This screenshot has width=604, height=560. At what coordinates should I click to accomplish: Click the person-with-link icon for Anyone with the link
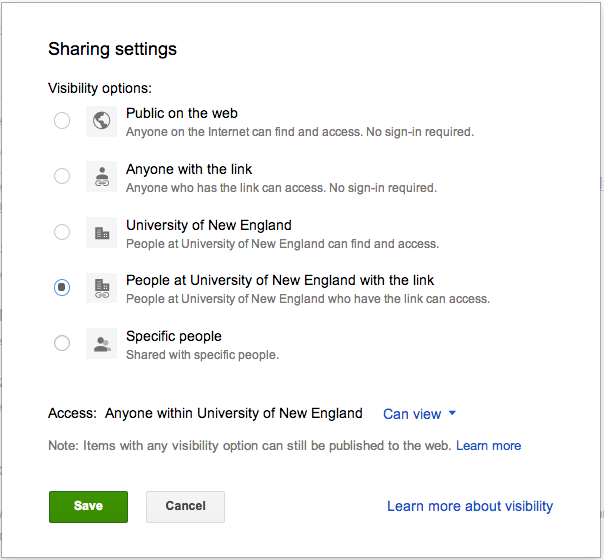pyautogui.click(x=101, y=176)
